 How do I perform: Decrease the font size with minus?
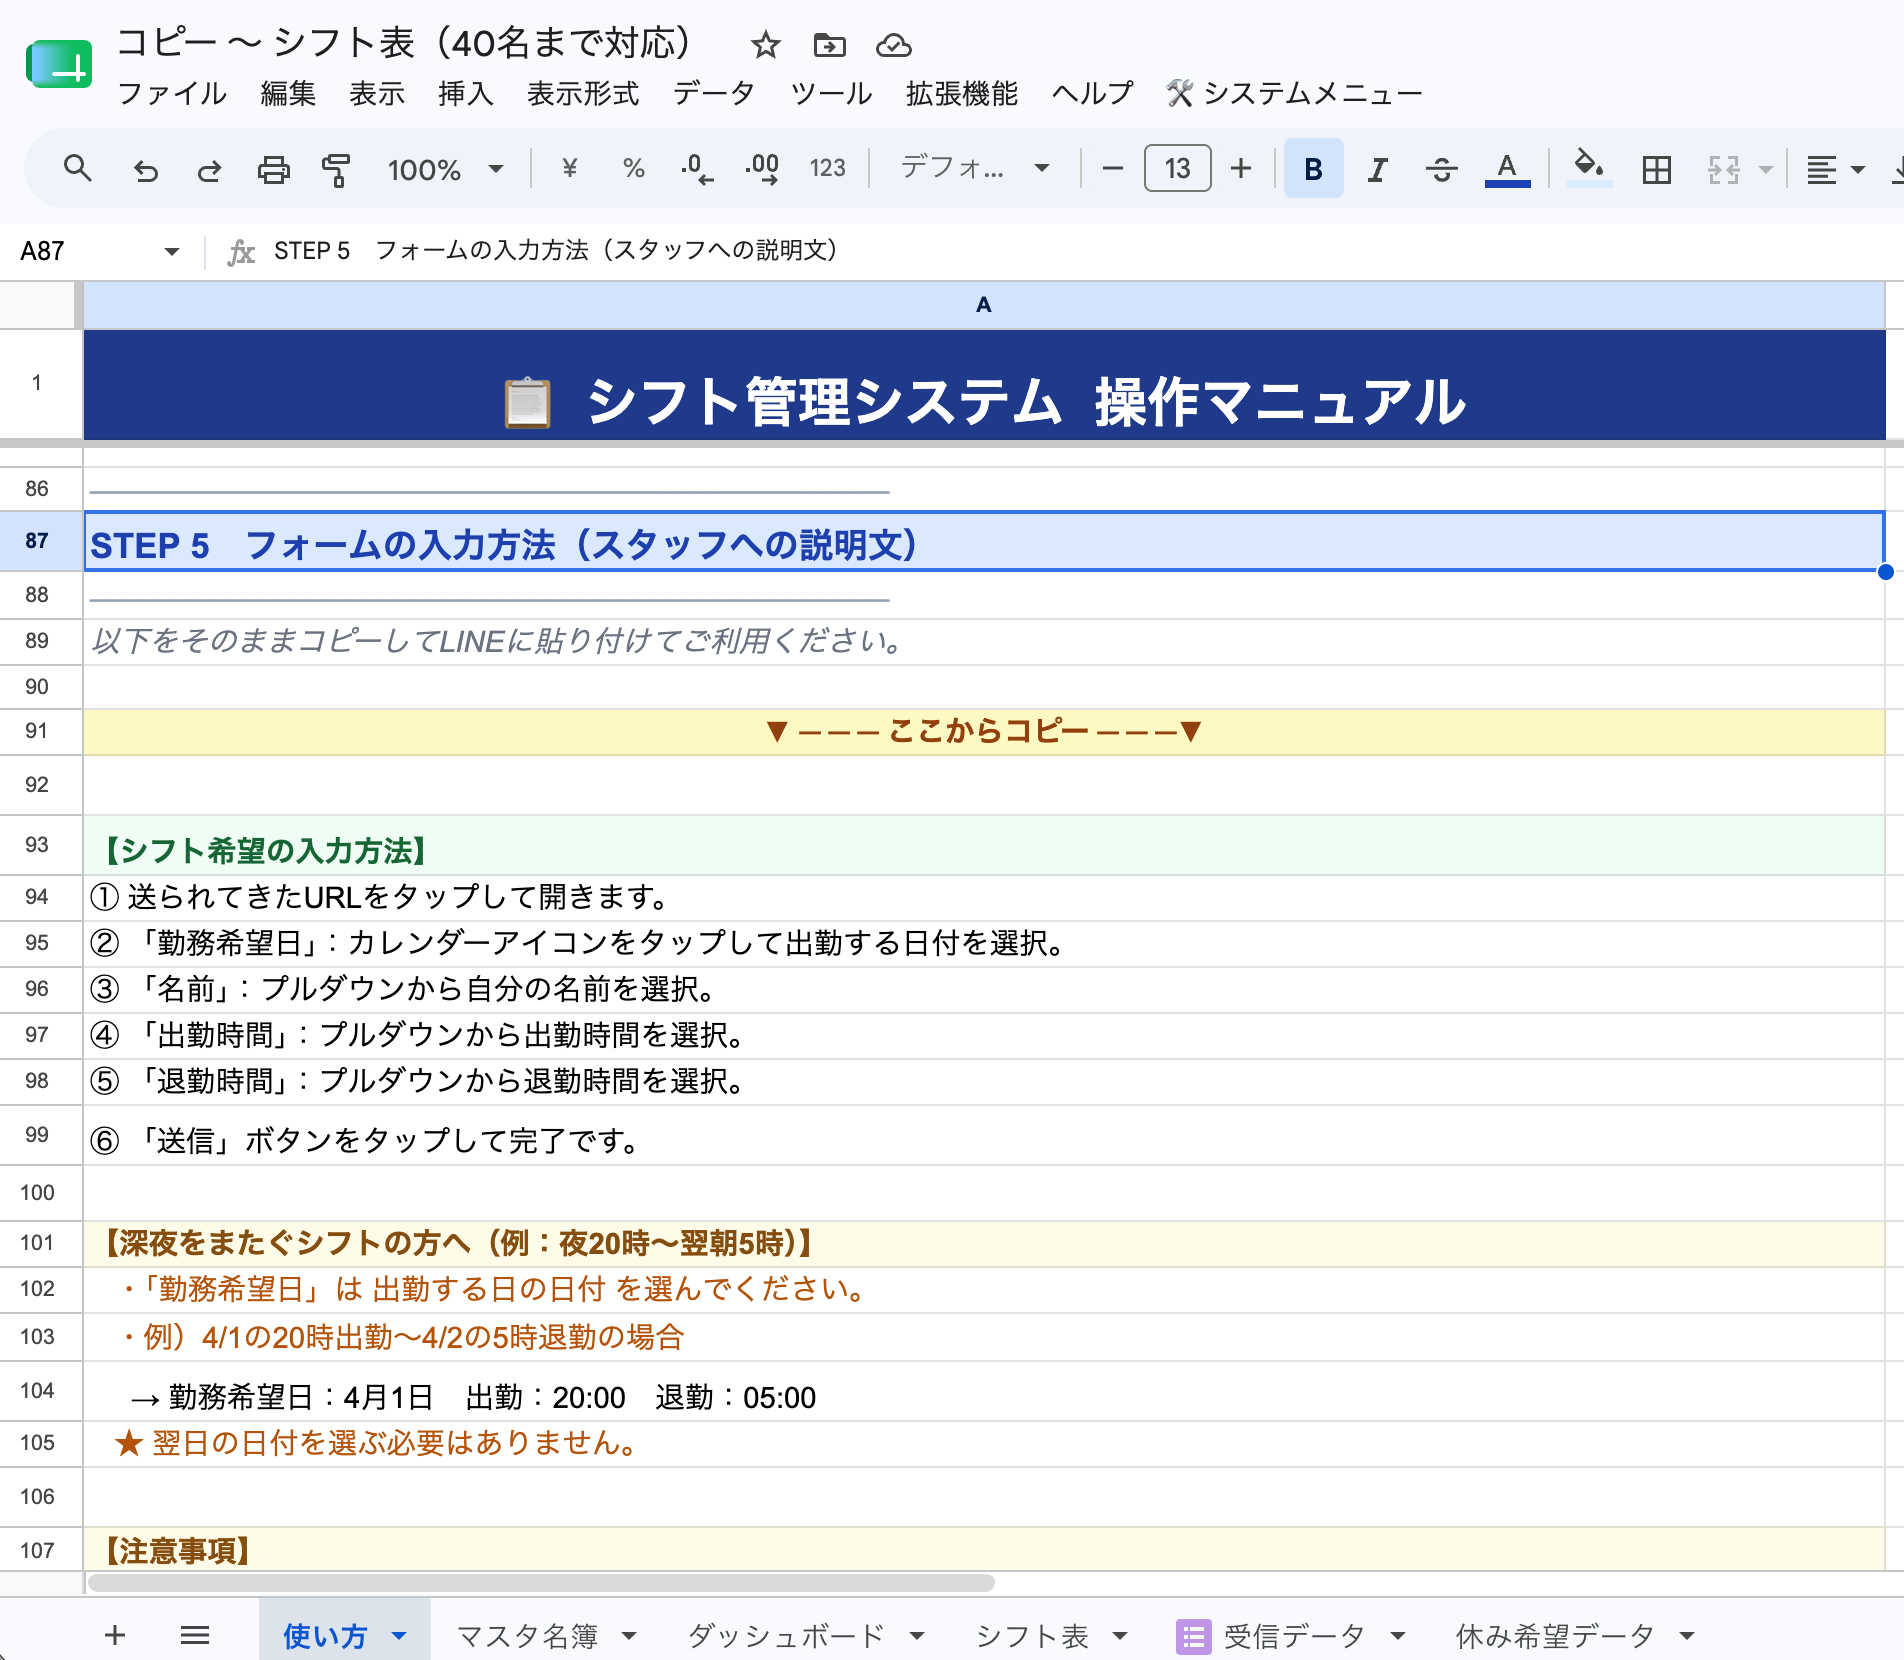(x=1112, y=168)
